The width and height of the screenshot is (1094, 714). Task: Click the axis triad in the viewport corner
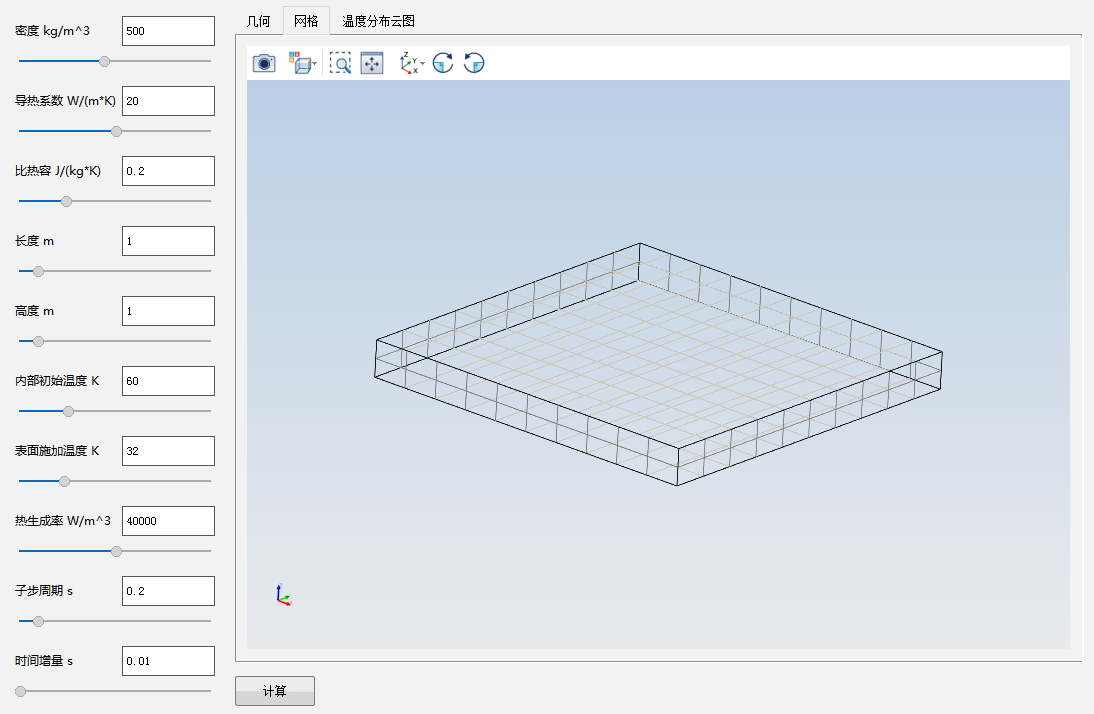pyautogui.click(x=283, y=595)
